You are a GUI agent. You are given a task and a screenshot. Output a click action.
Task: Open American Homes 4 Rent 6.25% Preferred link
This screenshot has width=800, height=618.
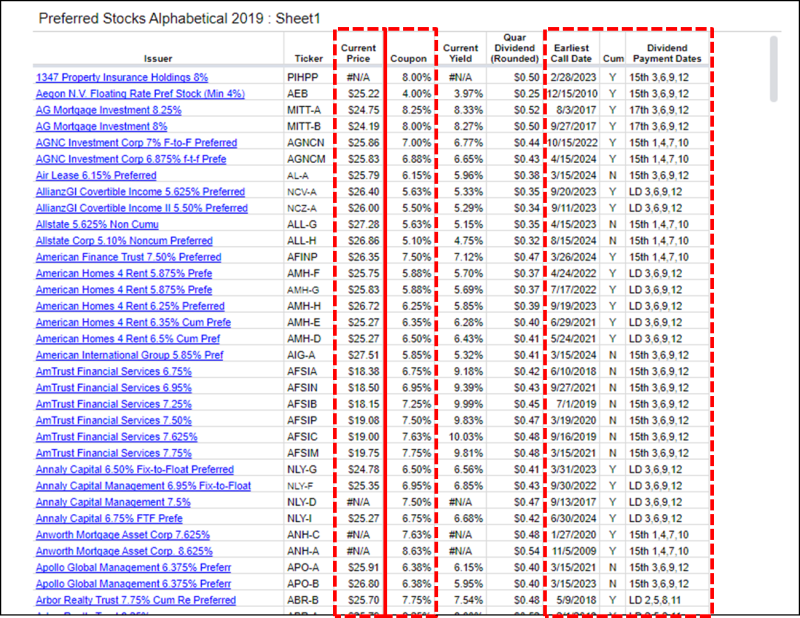(x=130, y=306)
